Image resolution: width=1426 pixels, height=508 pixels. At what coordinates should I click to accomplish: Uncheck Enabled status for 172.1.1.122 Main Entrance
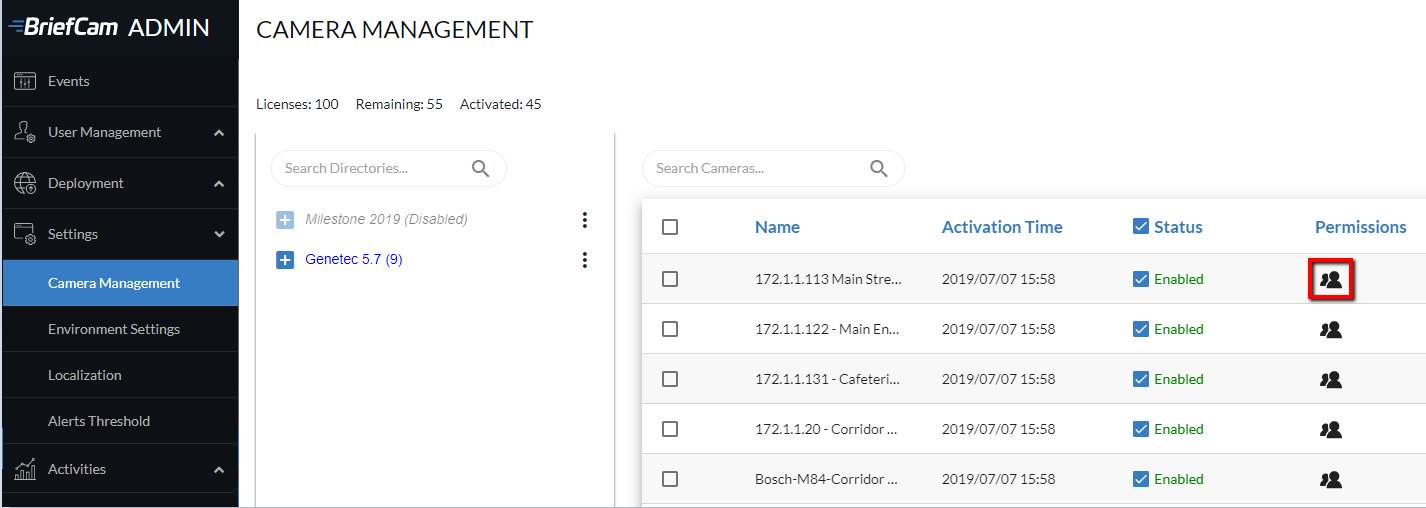point(1141,329)
